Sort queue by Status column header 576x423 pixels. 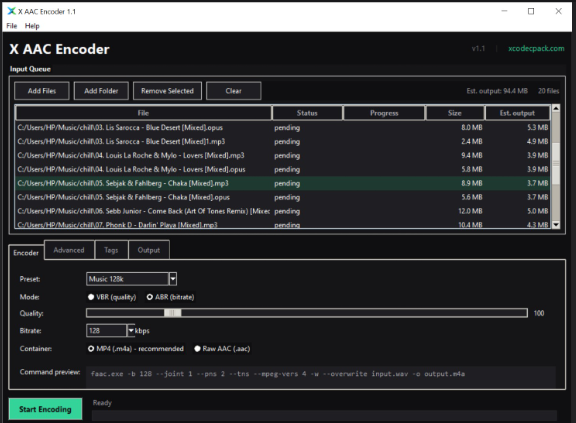307,113
